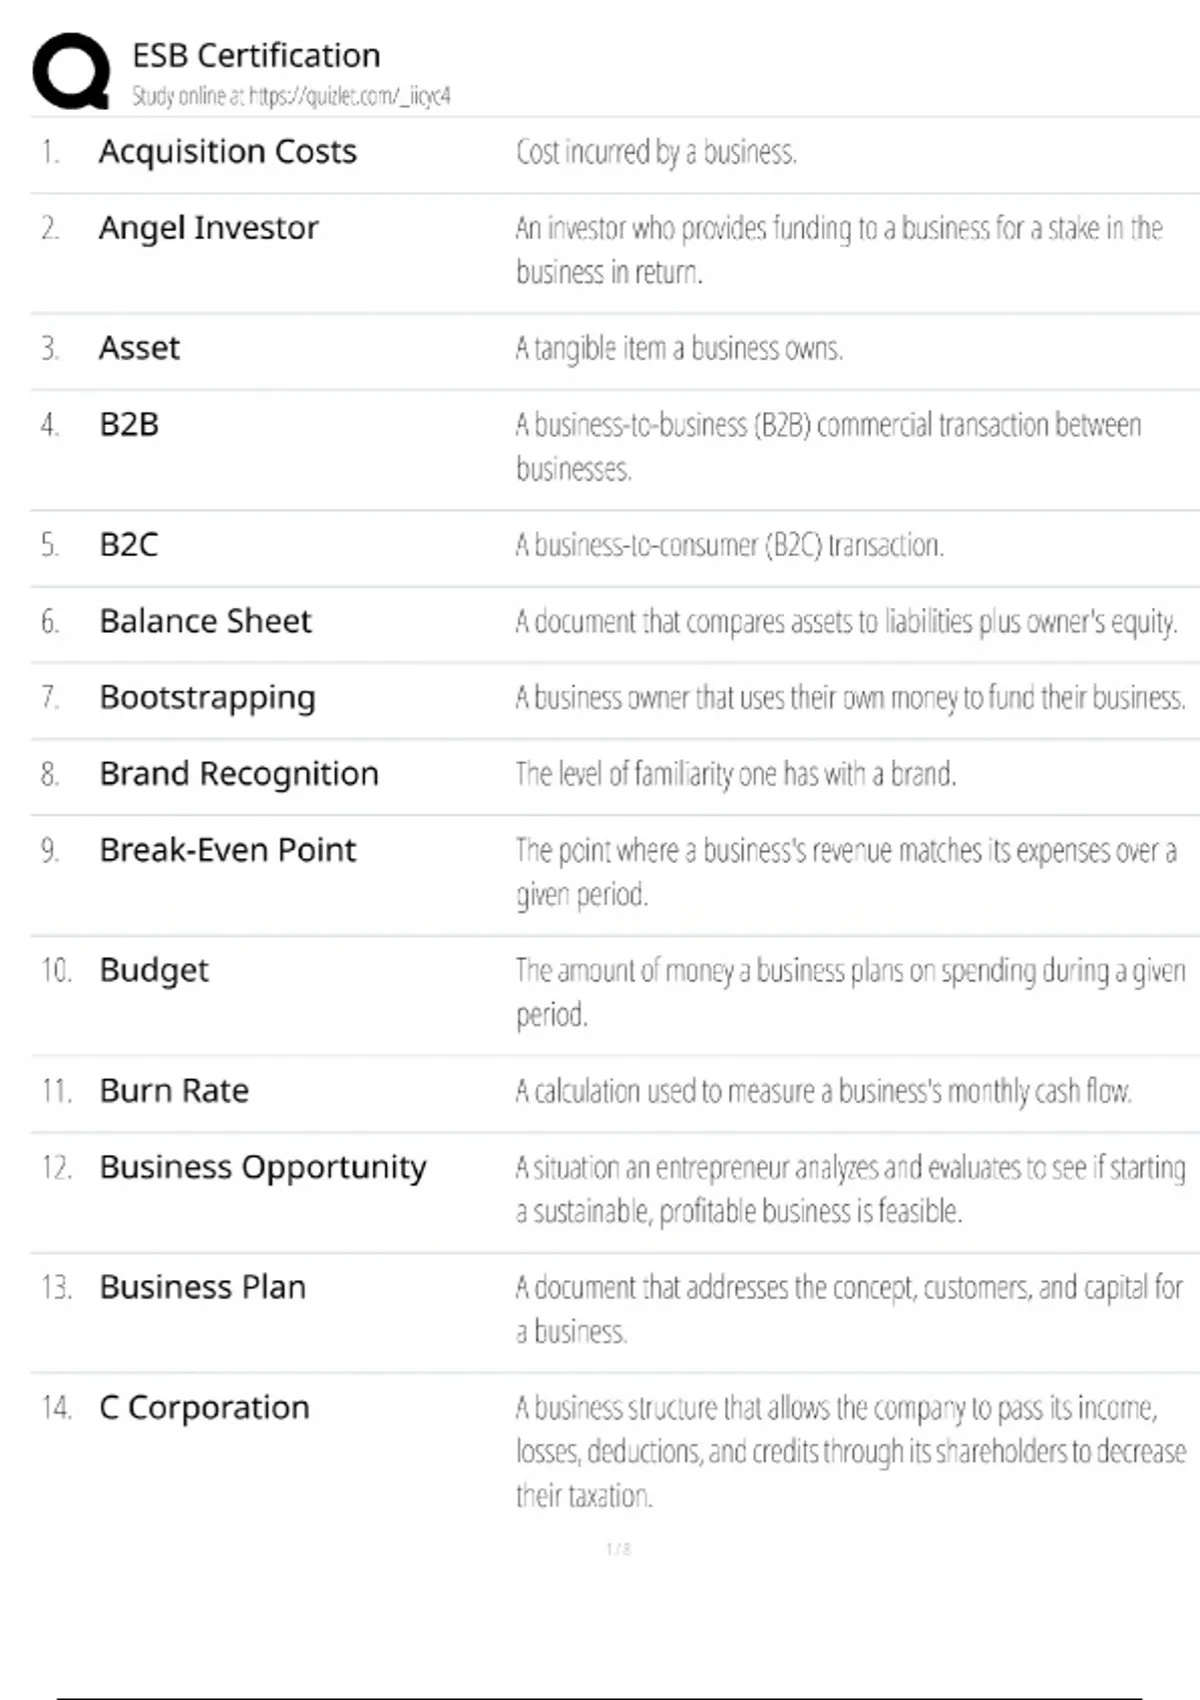This screenshot has width=1200, height=1700.
Task: Click the Brand Recognition definition text
Action: pos(735,774)
